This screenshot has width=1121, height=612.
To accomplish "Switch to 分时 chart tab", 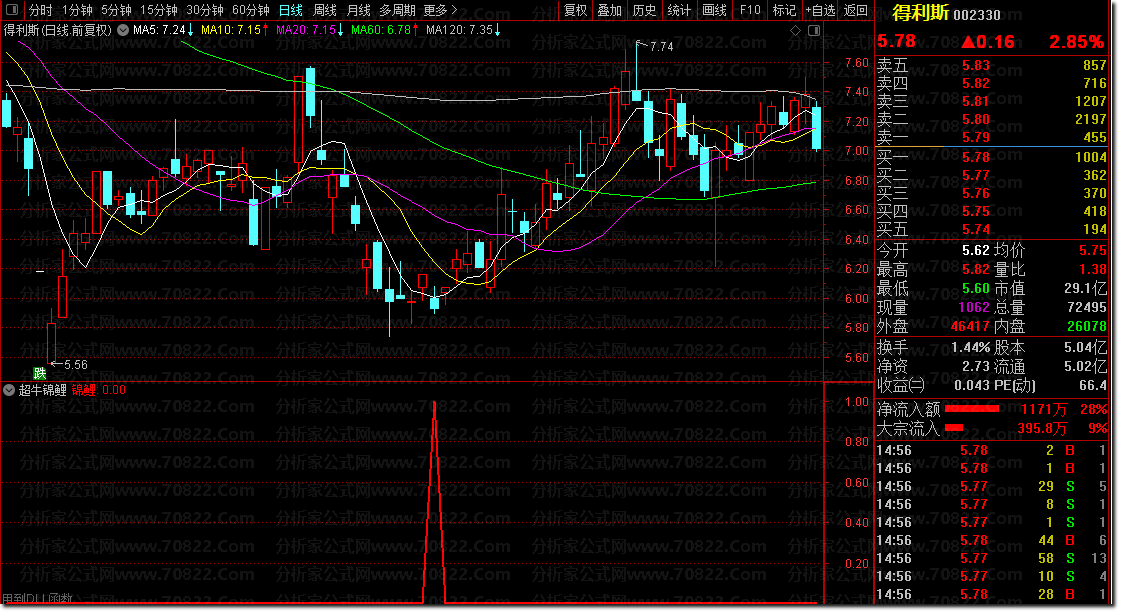I will [x=40, y=10].
